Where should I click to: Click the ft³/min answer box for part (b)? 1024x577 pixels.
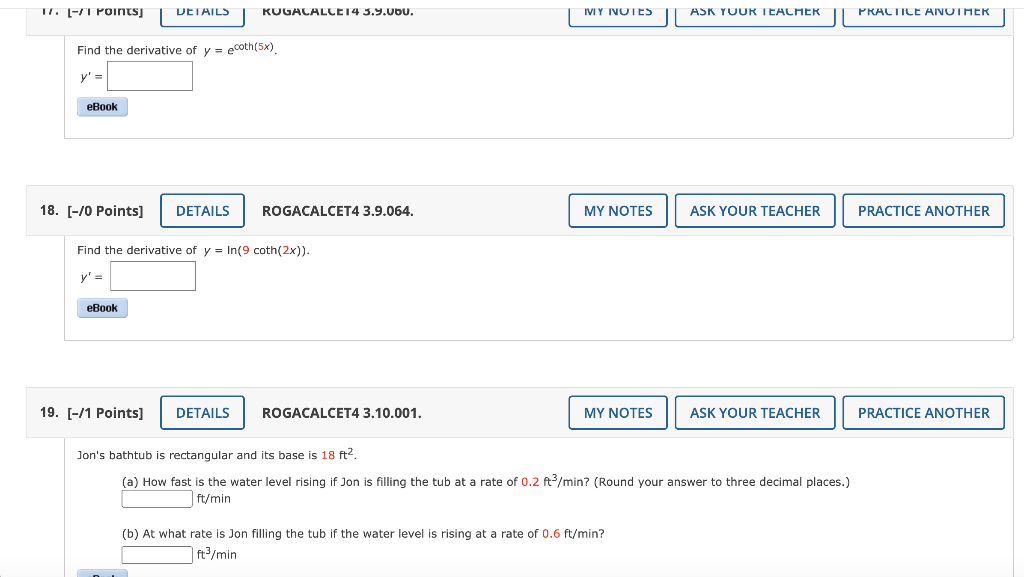pos(157,555)
